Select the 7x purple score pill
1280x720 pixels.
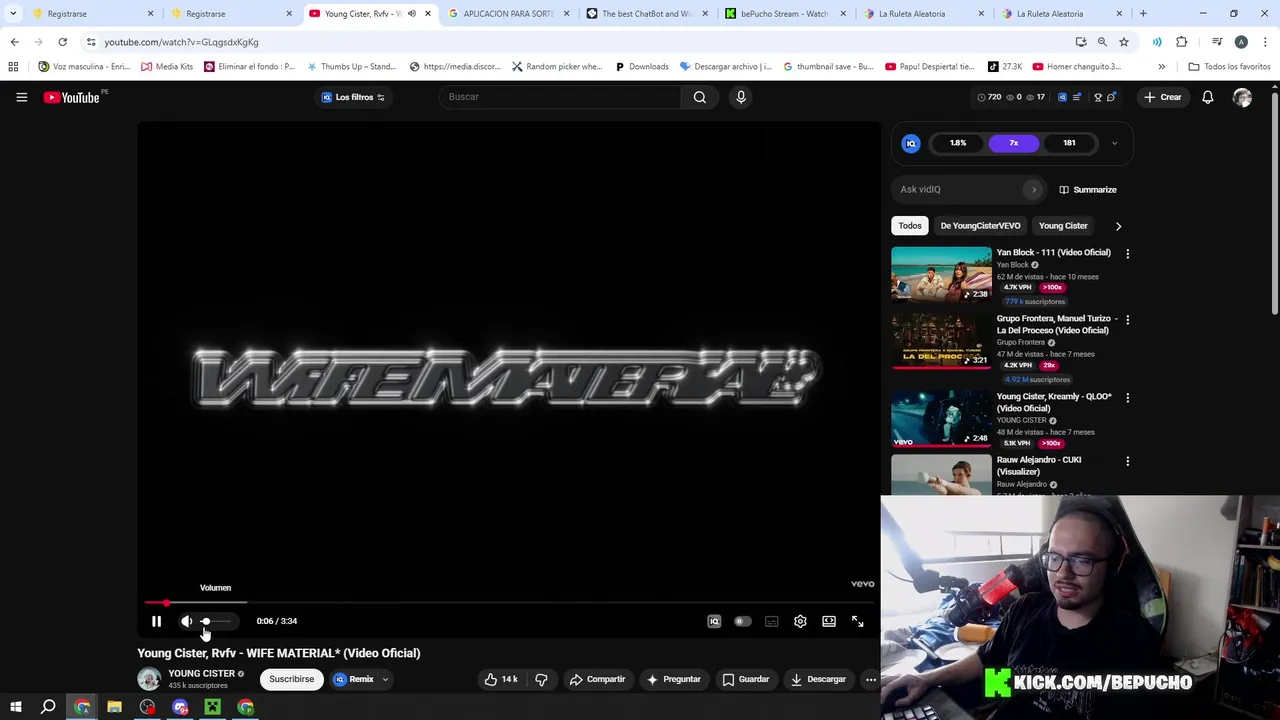point(1014,143)
